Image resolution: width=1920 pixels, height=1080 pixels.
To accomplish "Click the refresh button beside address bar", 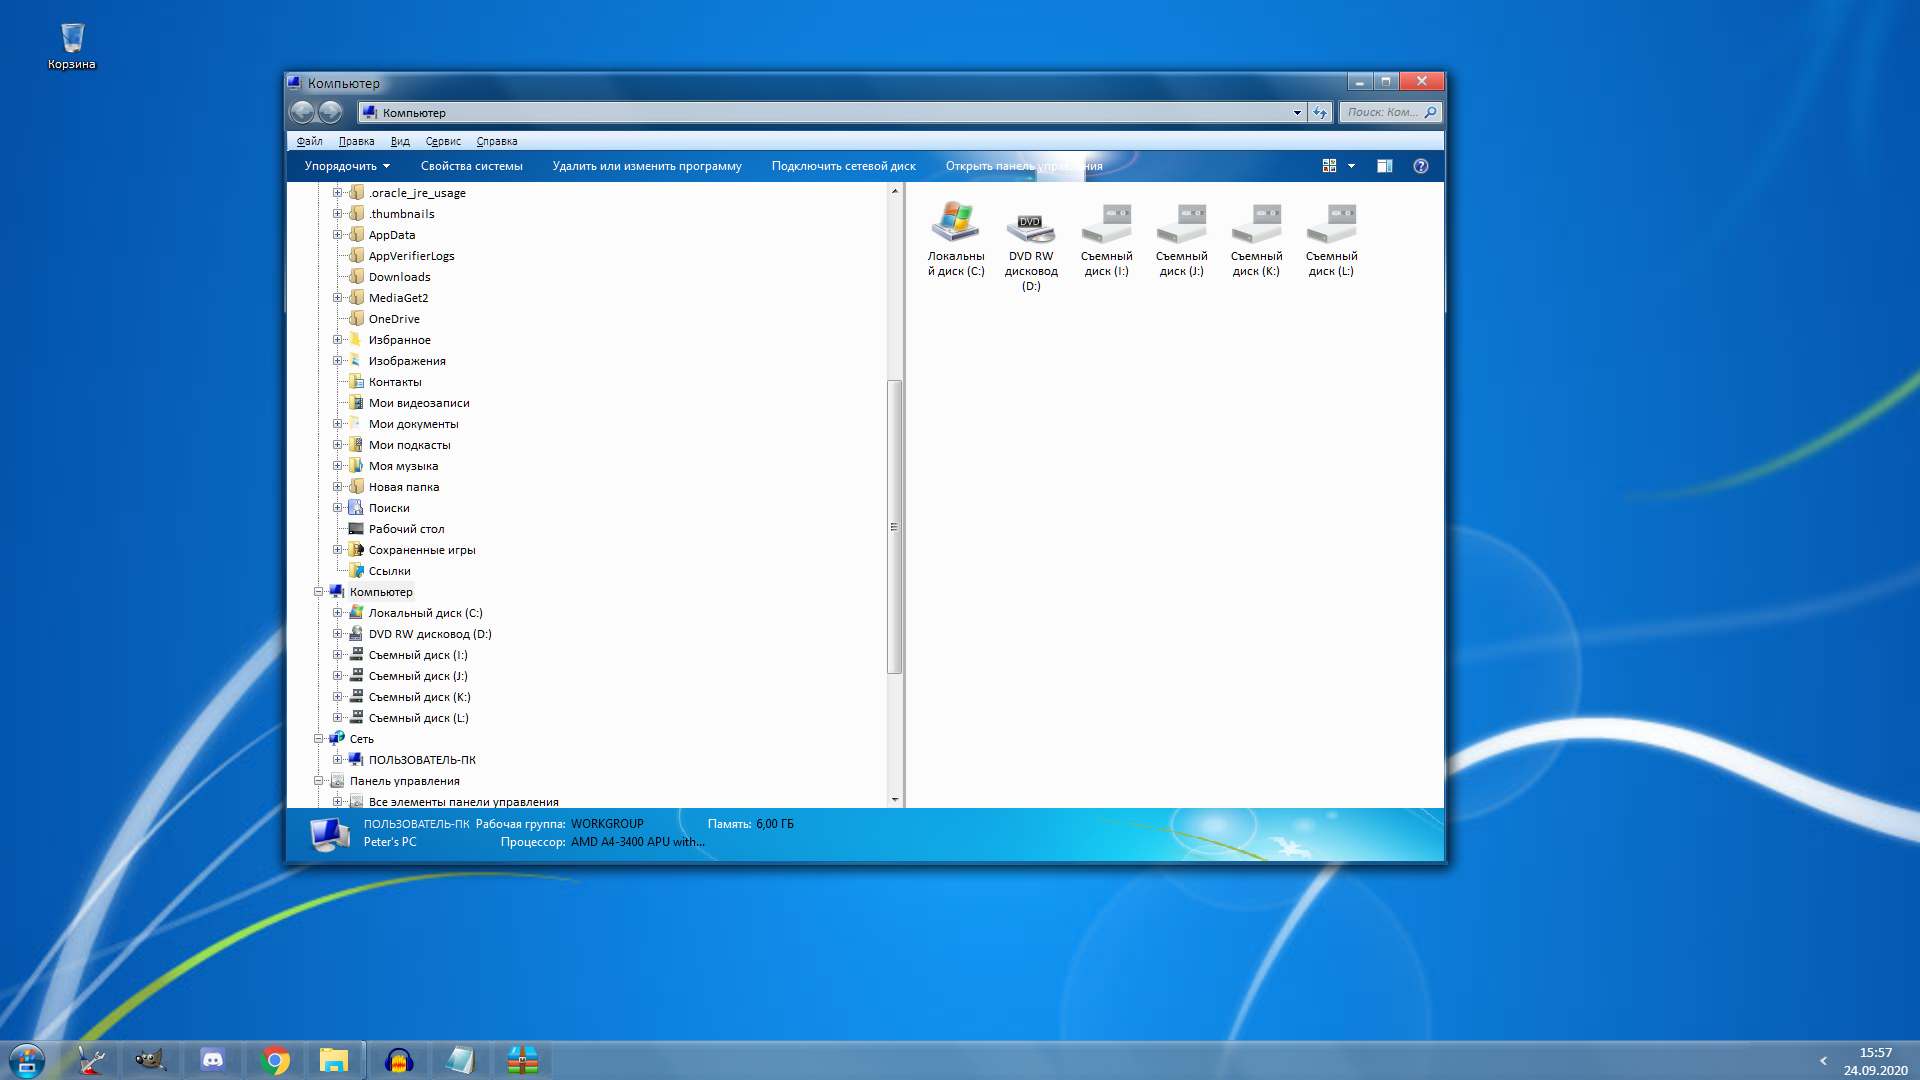I will coord(1320,112).
